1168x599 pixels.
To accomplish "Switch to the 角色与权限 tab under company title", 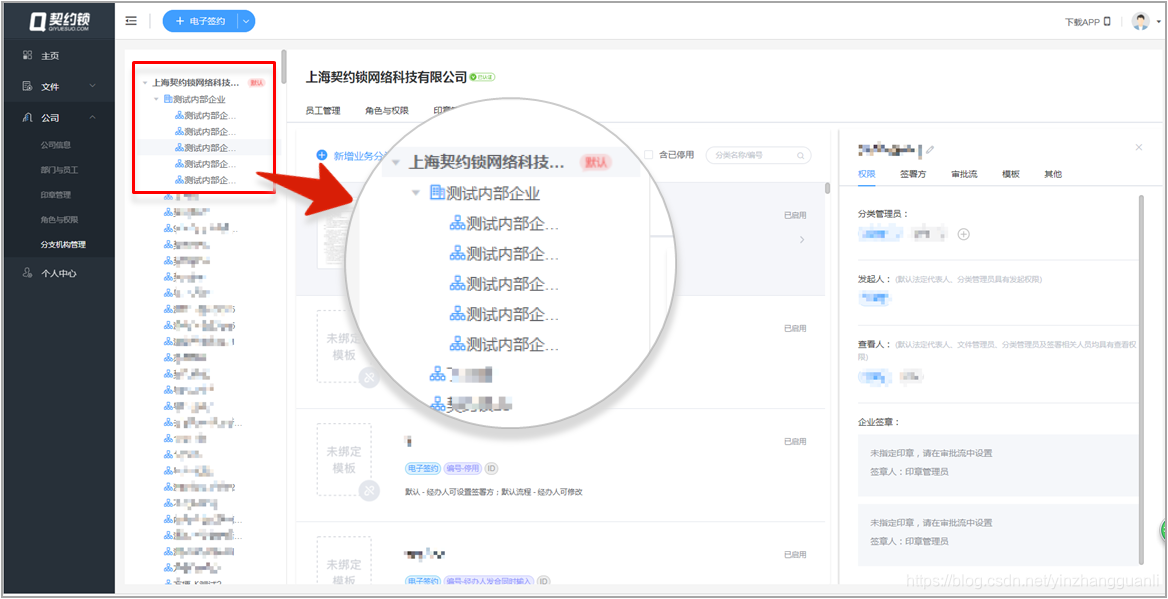I will (387, 111).
